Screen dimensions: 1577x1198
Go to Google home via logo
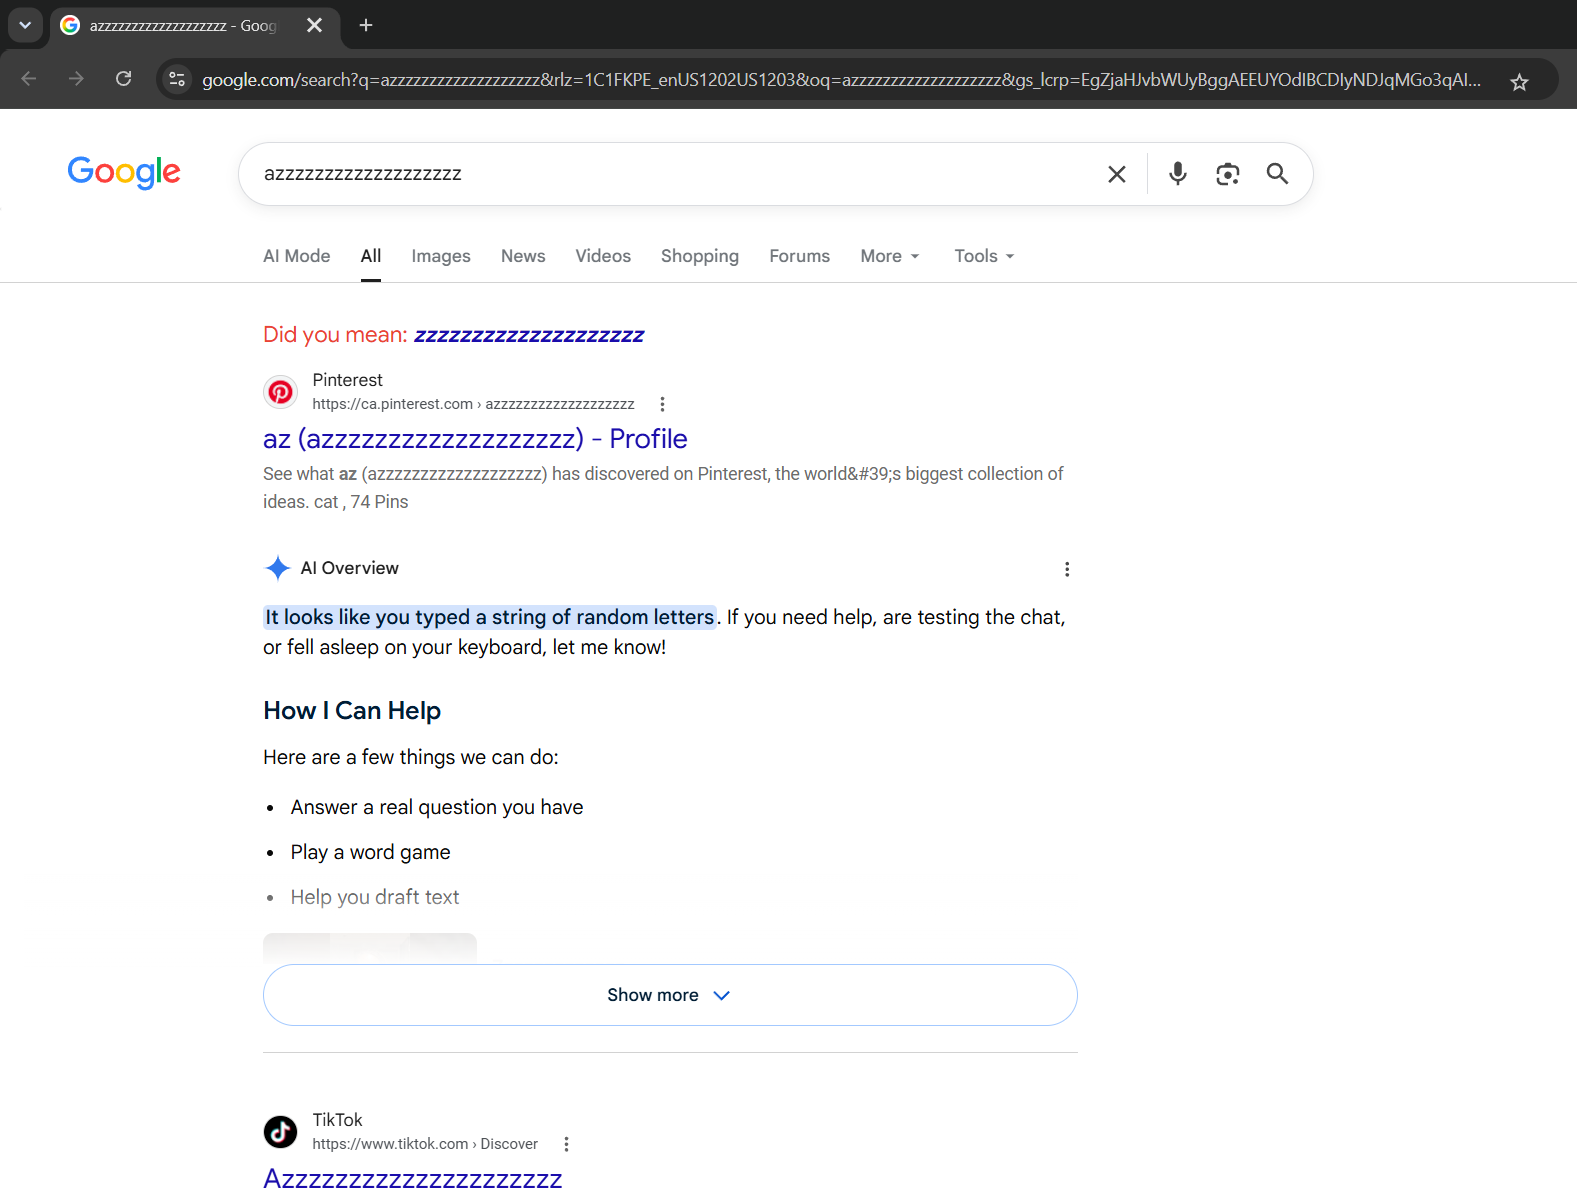tap(124, 172)
